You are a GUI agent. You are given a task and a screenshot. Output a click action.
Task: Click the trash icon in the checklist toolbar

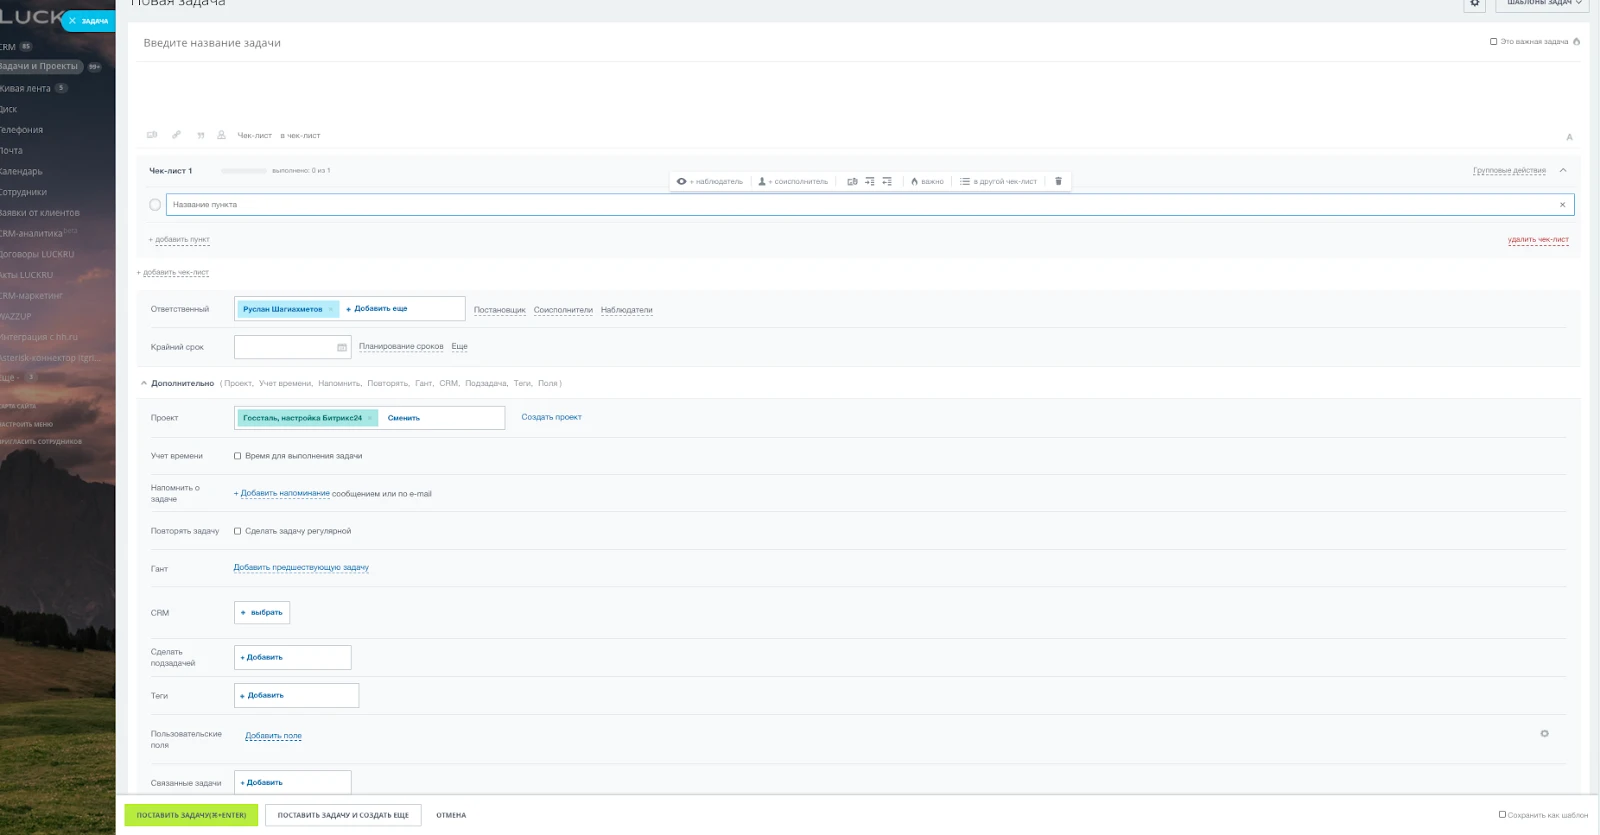(x=1058, y=181)
